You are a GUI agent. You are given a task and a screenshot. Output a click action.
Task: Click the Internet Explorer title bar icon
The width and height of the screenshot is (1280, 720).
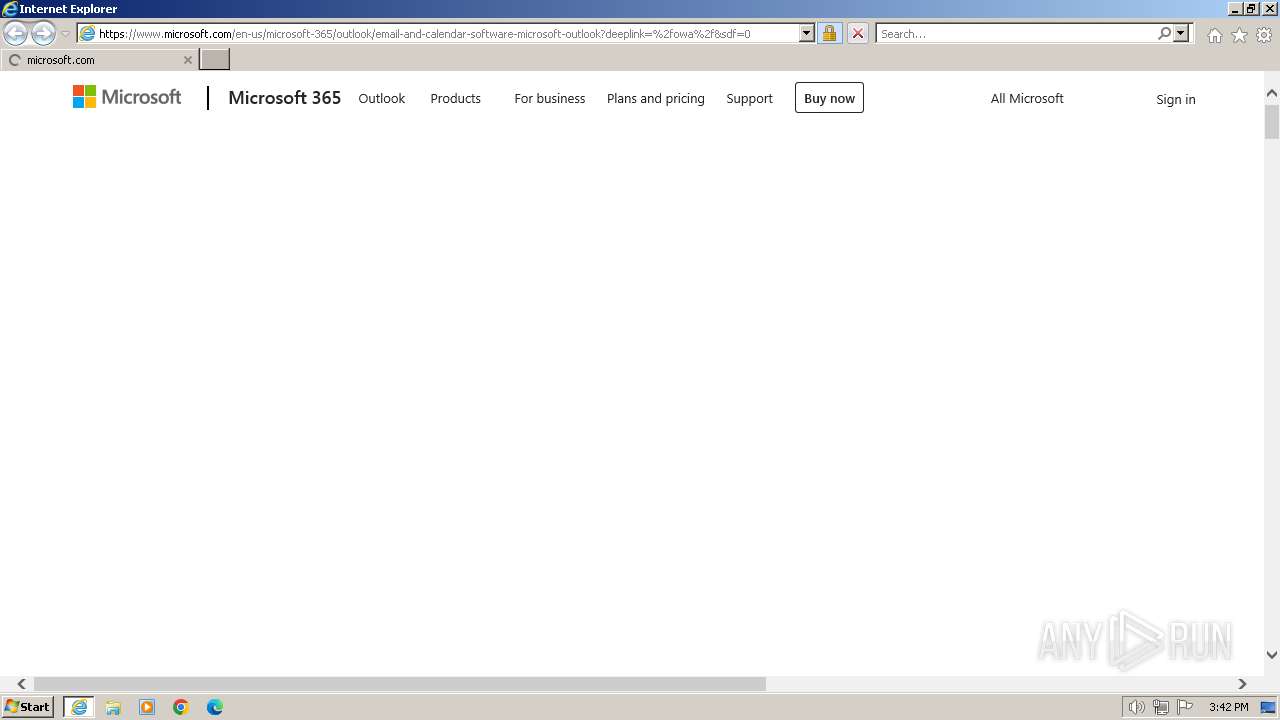pos(10,9)
